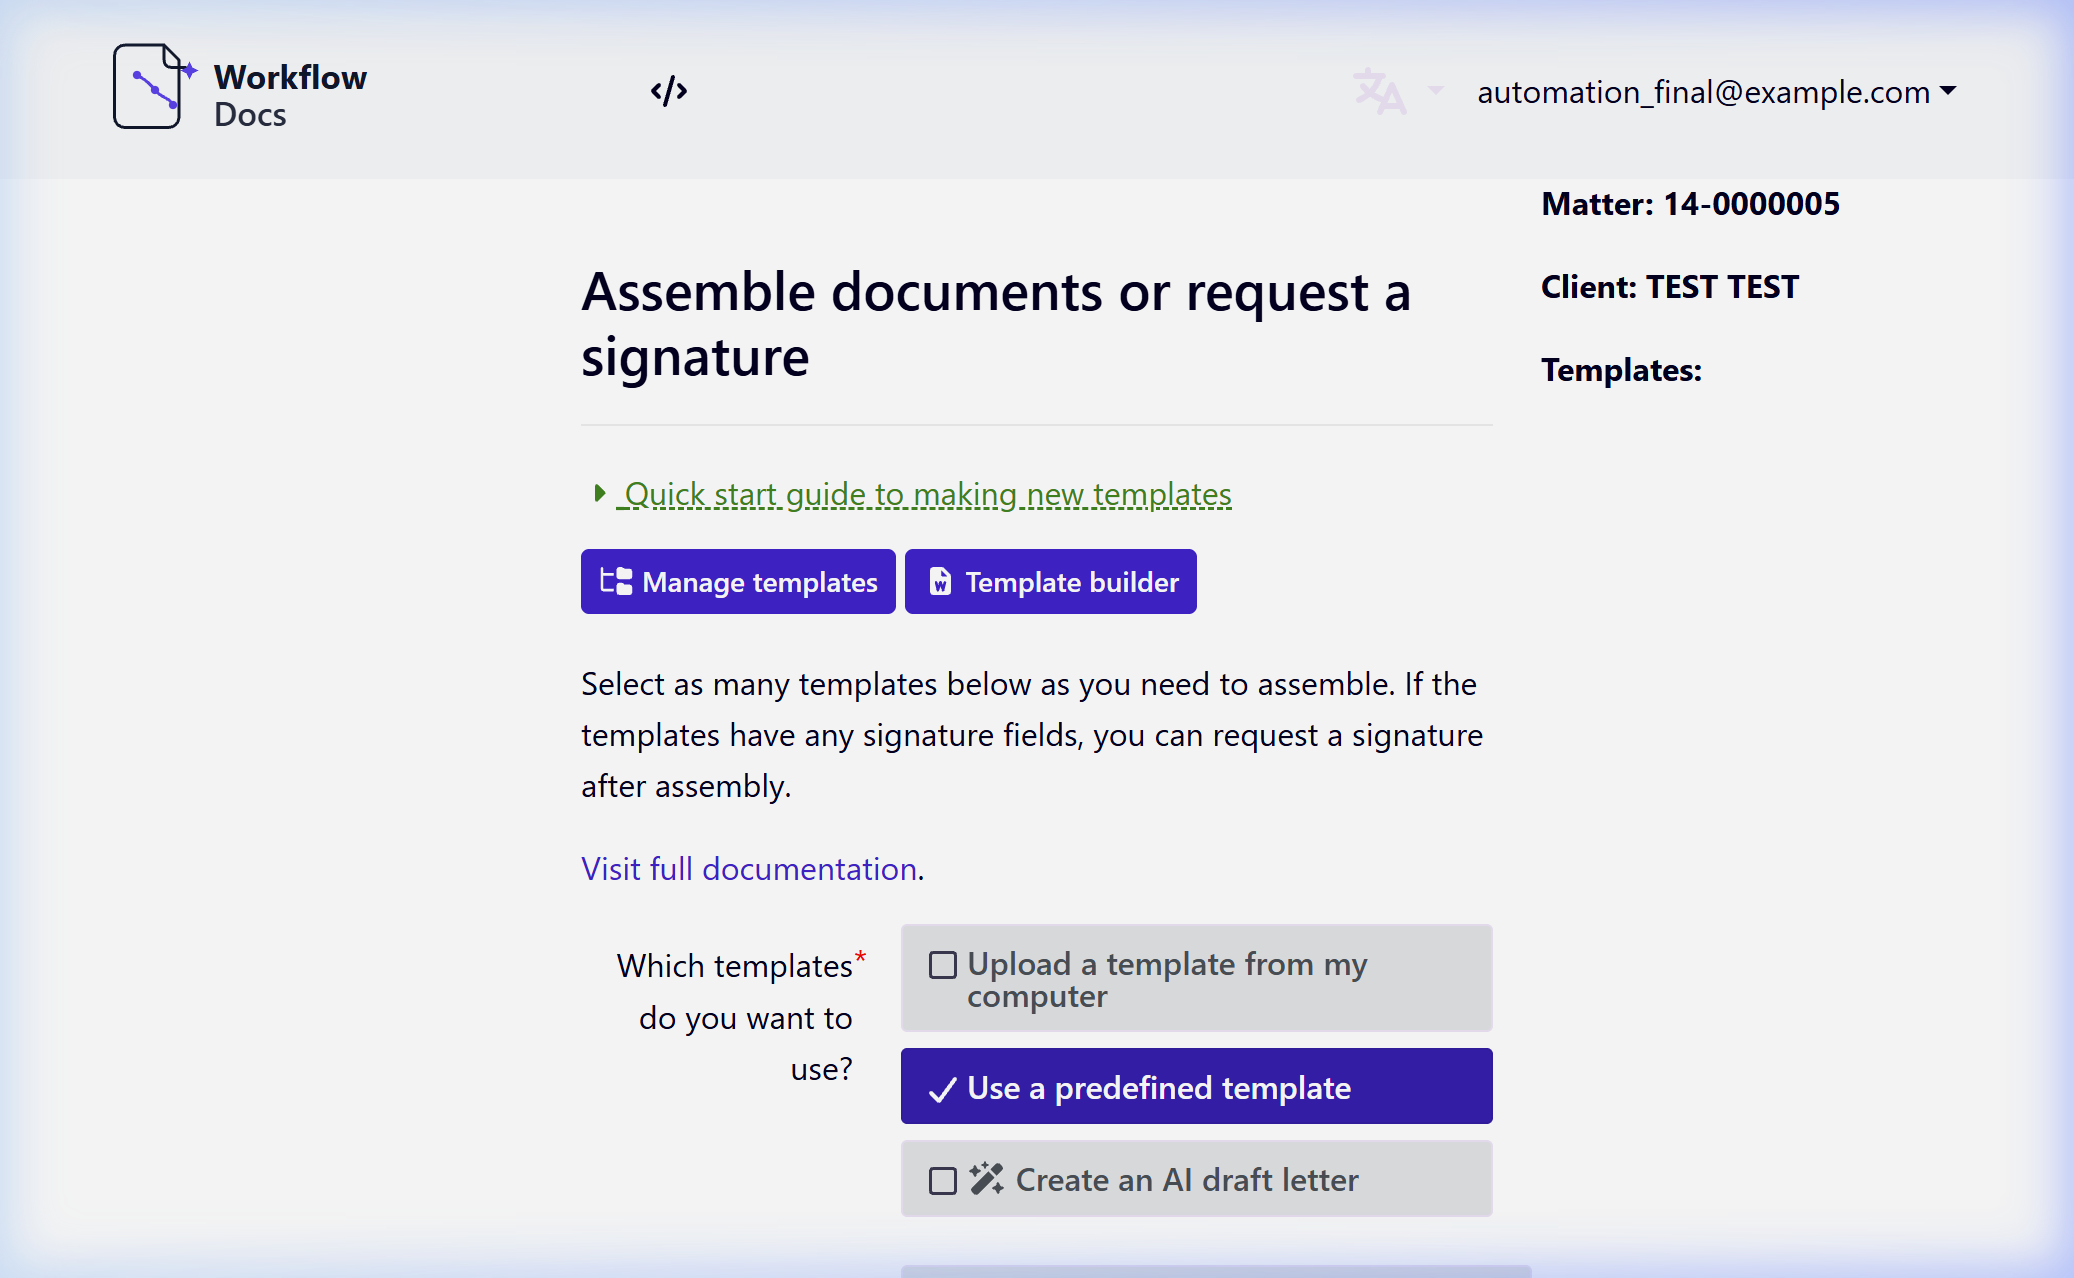Viewport: 2074px width, 1278px height.
Task: Click the Templates: label in sidebar
Action: pyautogui.click(x=1621, y=370)
